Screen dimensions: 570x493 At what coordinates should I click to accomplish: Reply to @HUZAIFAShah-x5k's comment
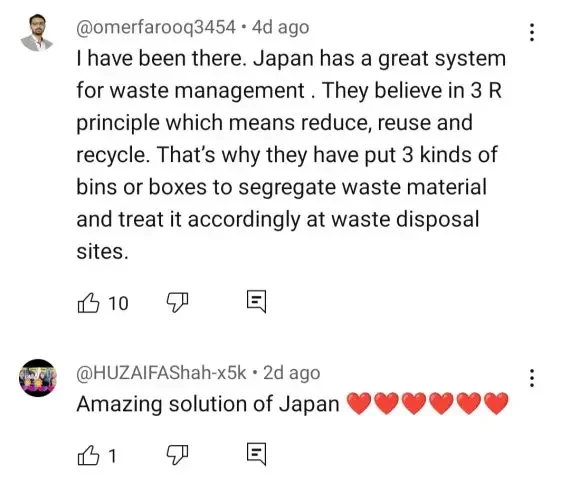click(x=257, y=454)
